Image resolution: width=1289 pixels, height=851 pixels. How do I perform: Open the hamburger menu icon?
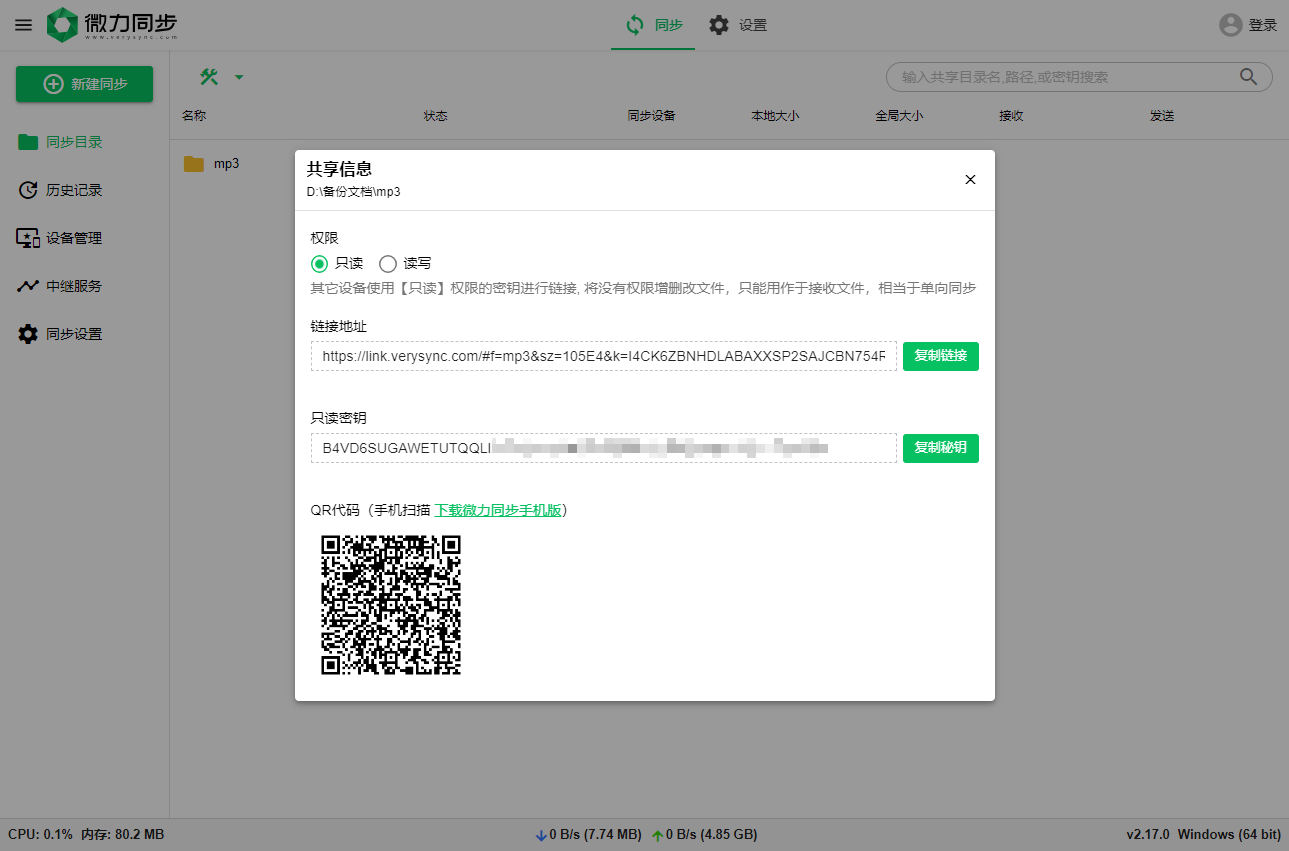click(x=23, y=25)
